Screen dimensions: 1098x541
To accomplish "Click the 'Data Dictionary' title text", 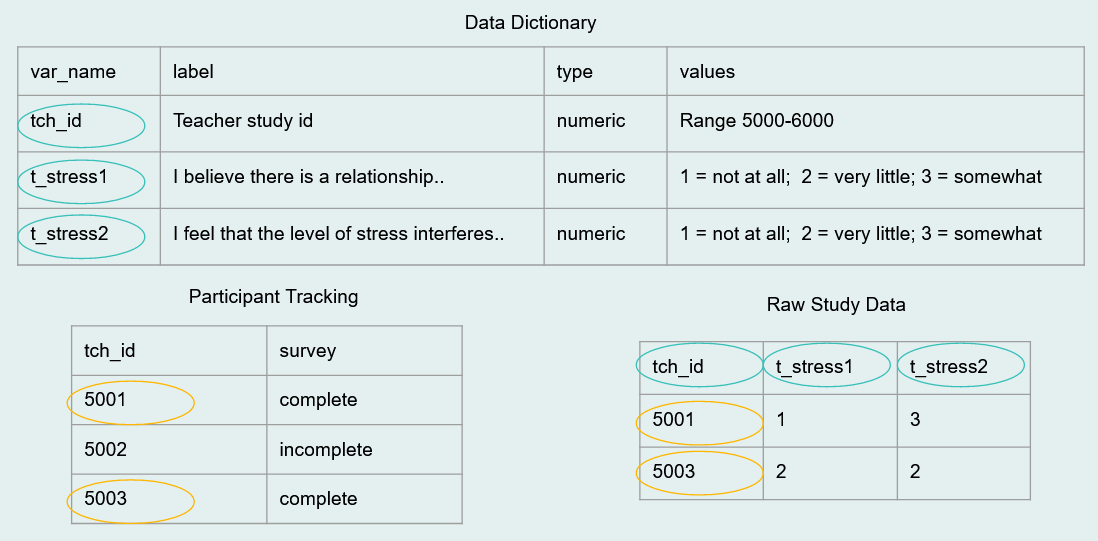I will (530, 23).
